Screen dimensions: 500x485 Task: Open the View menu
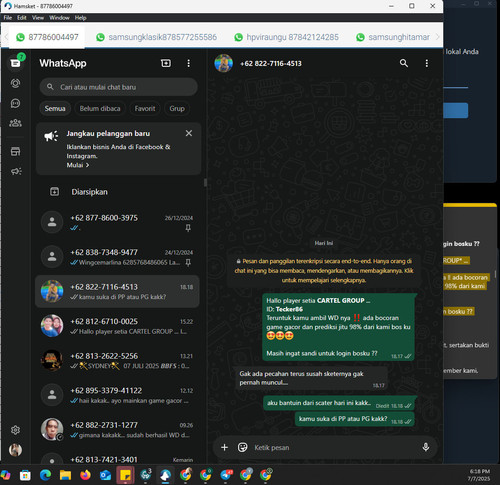tap(38, 18)
